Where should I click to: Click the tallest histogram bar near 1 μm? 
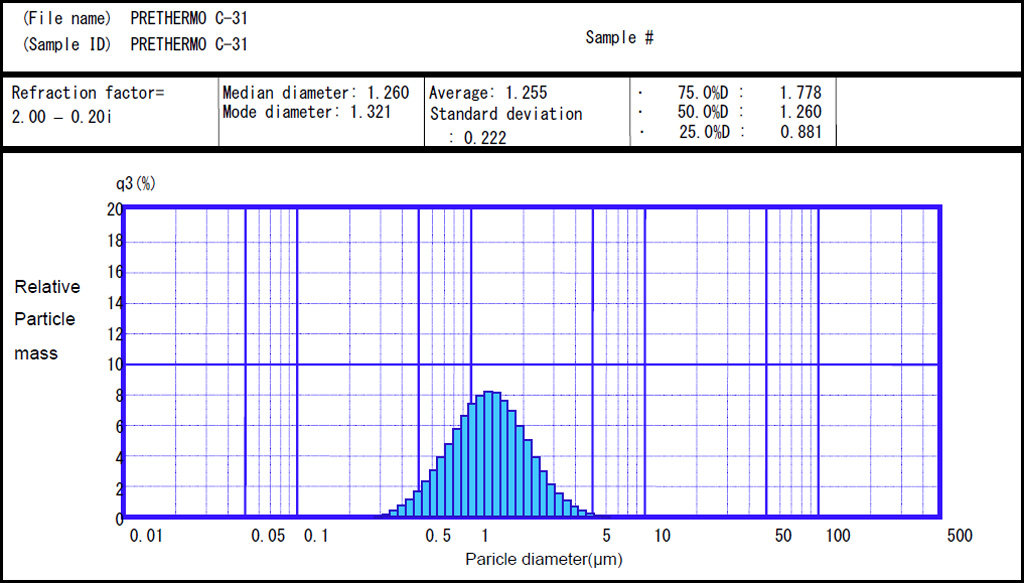[x=488, y=454]
